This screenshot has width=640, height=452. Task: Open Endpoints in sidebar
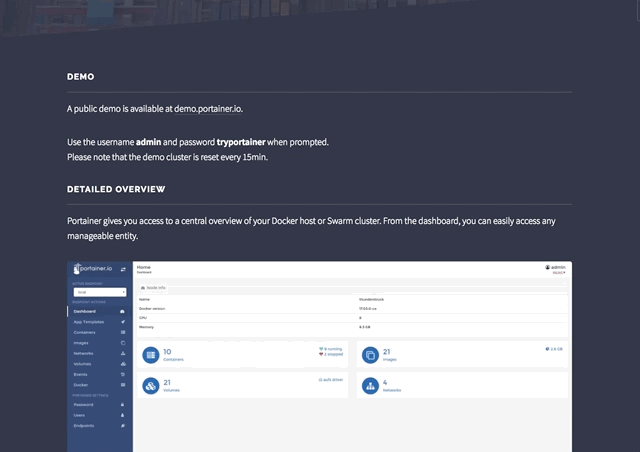coord(84,425)
